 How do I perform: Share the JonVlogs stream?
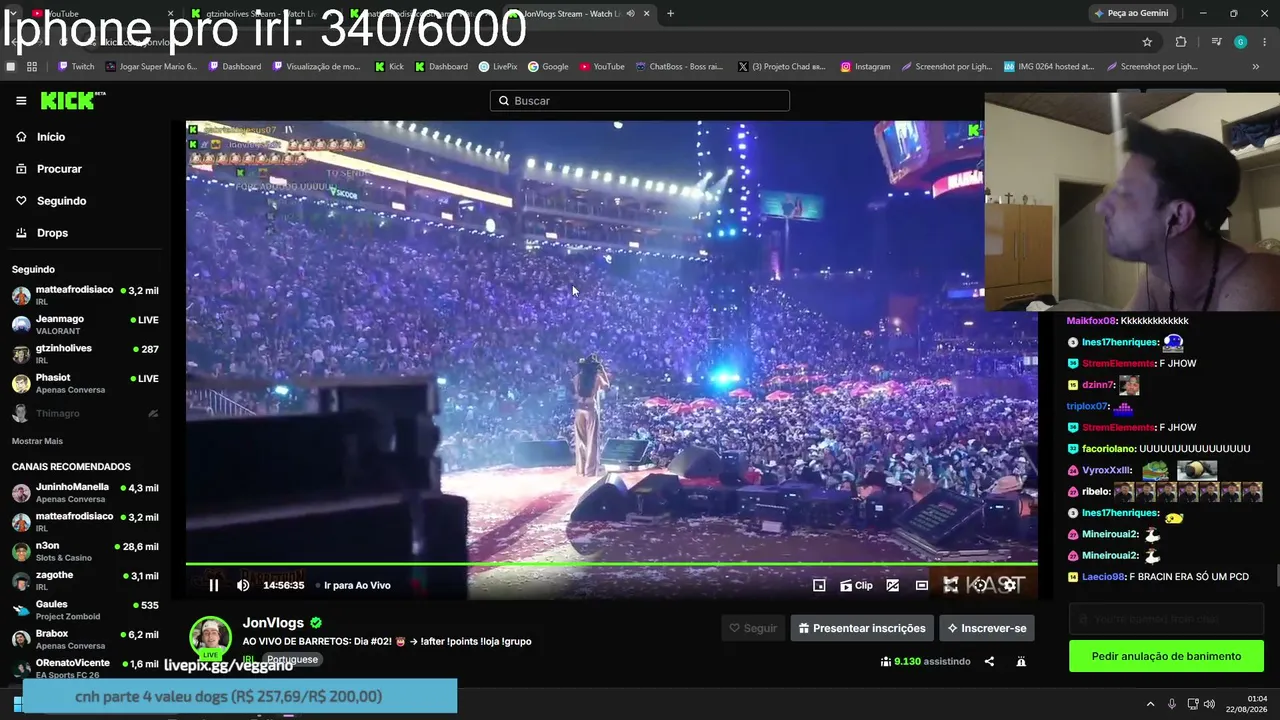click(989, 661)
